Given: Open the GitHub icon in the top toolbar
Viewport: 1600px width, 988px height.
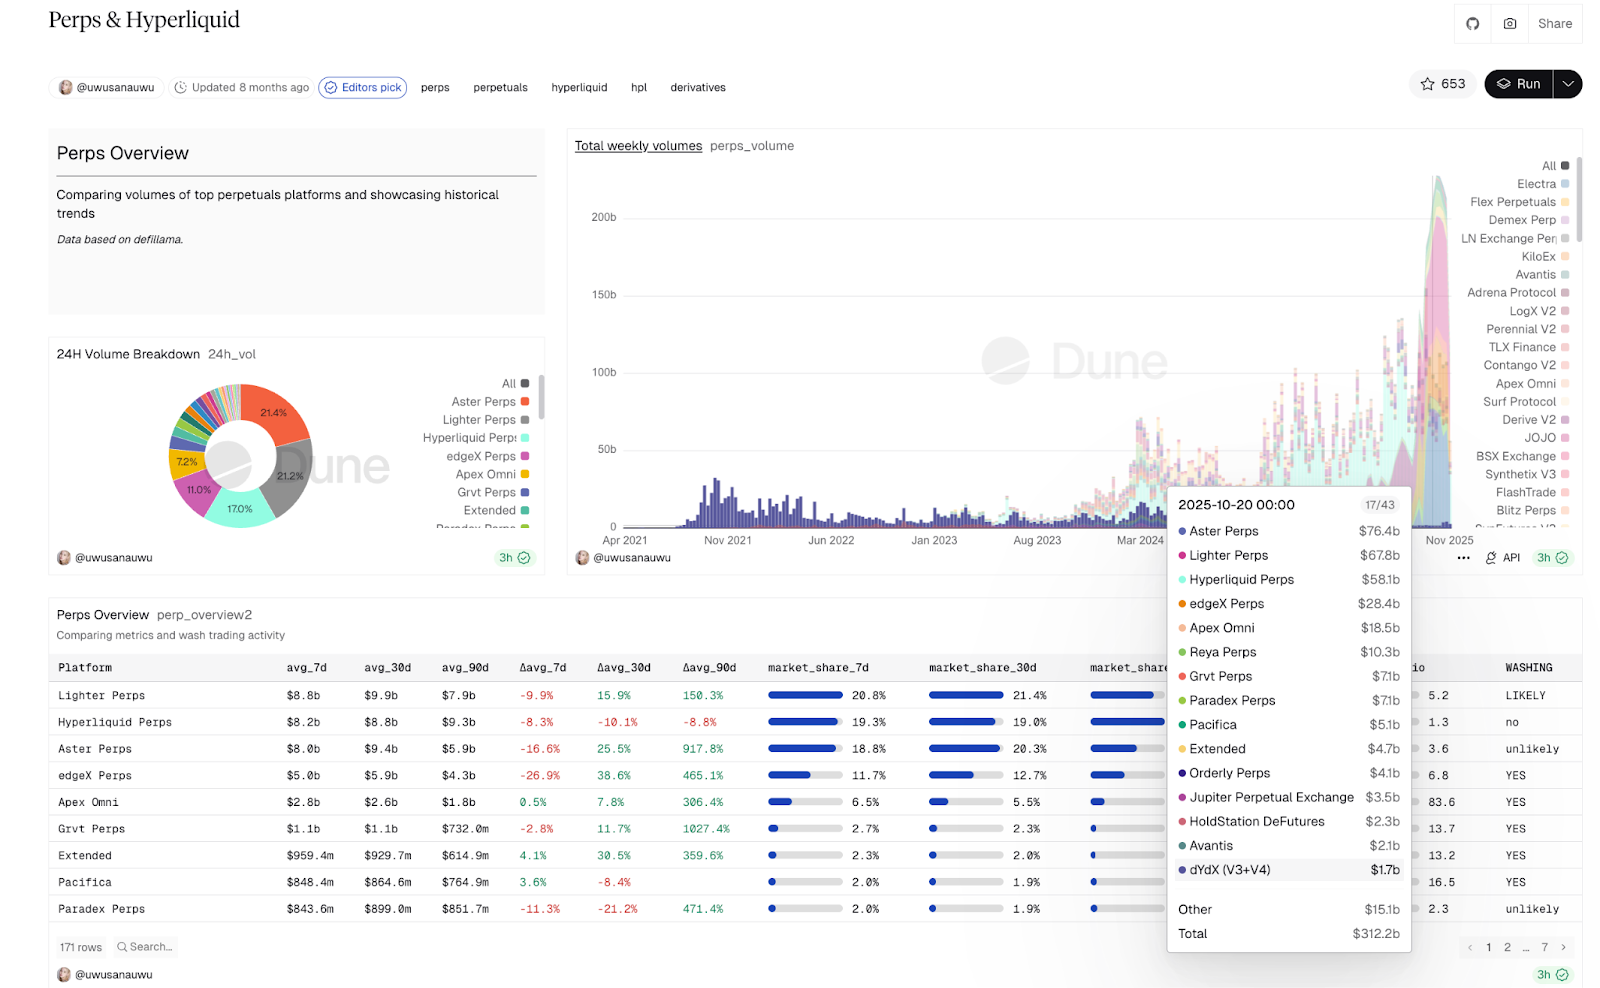Looking at the screenshot, I should (1472, 23).
